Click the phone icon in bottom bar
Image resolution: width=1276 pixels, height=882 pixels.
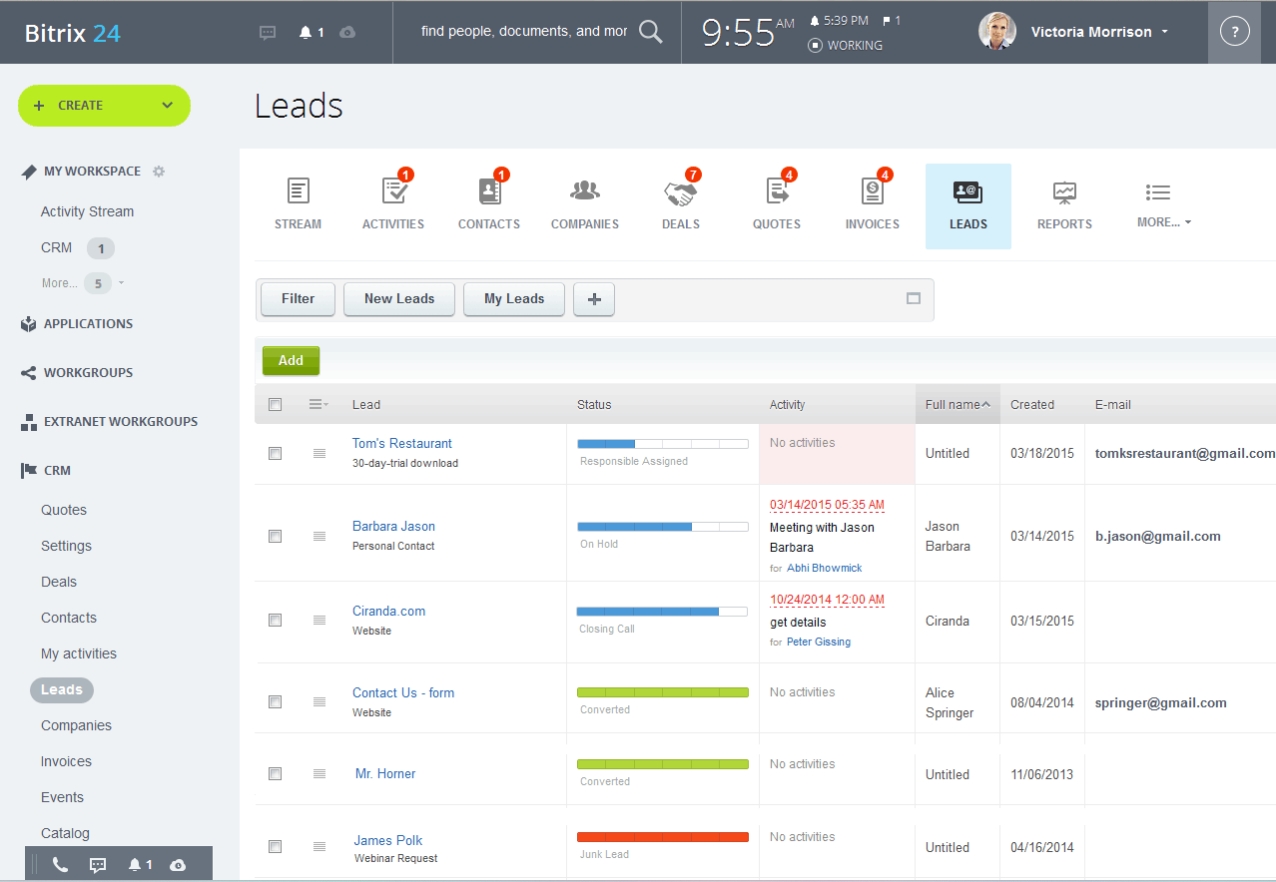point(60,865)
